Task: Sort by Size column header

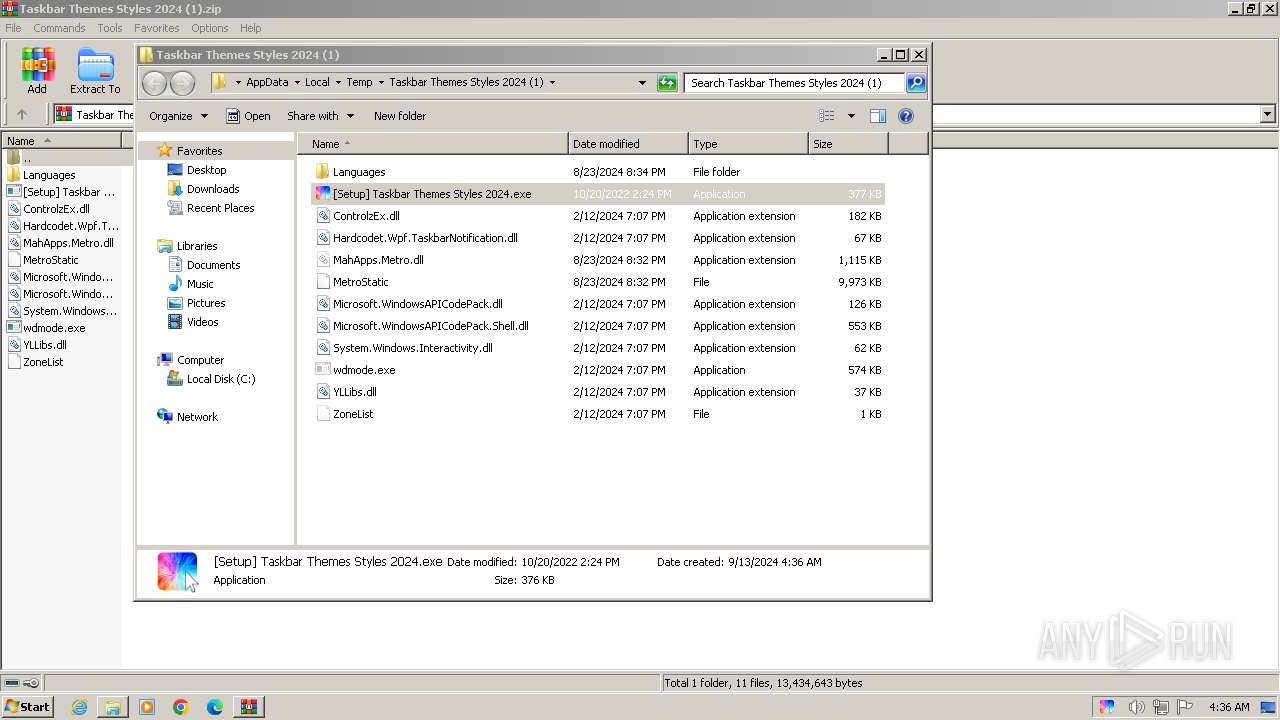Action: click(x=848, y=144)
